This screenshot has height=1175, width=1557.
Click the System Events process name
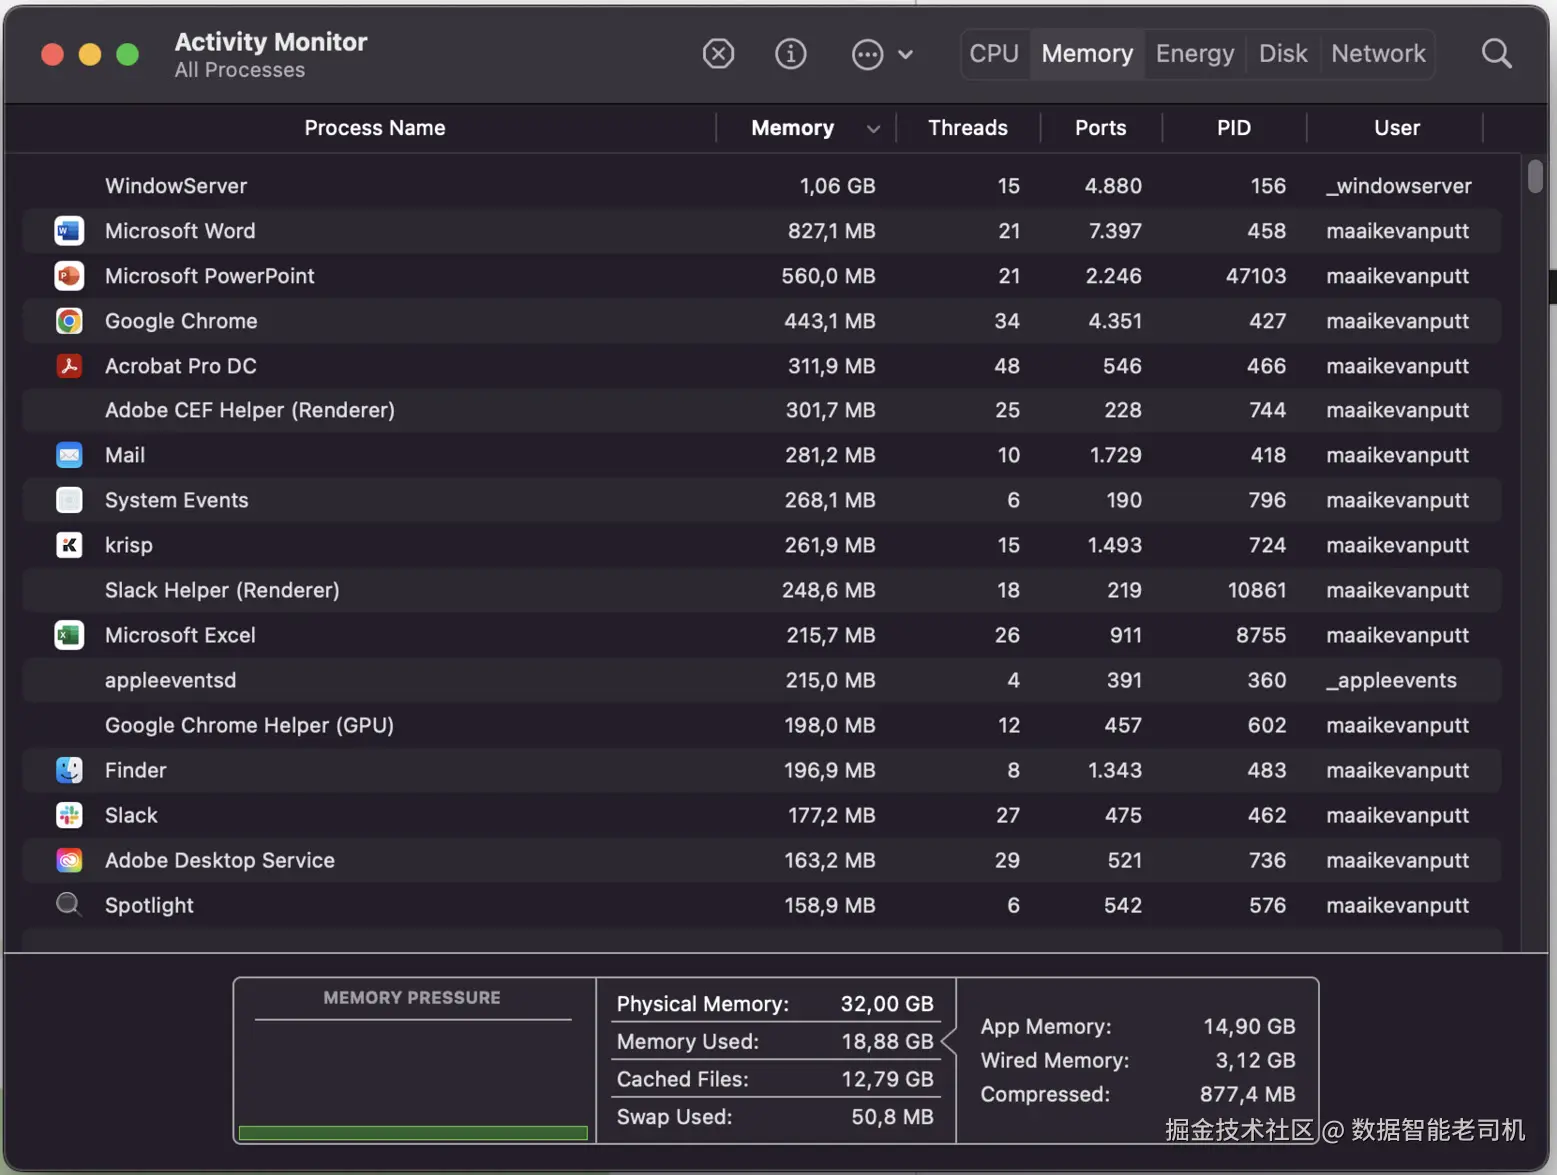pyautogui.click(x=177, y=500)
